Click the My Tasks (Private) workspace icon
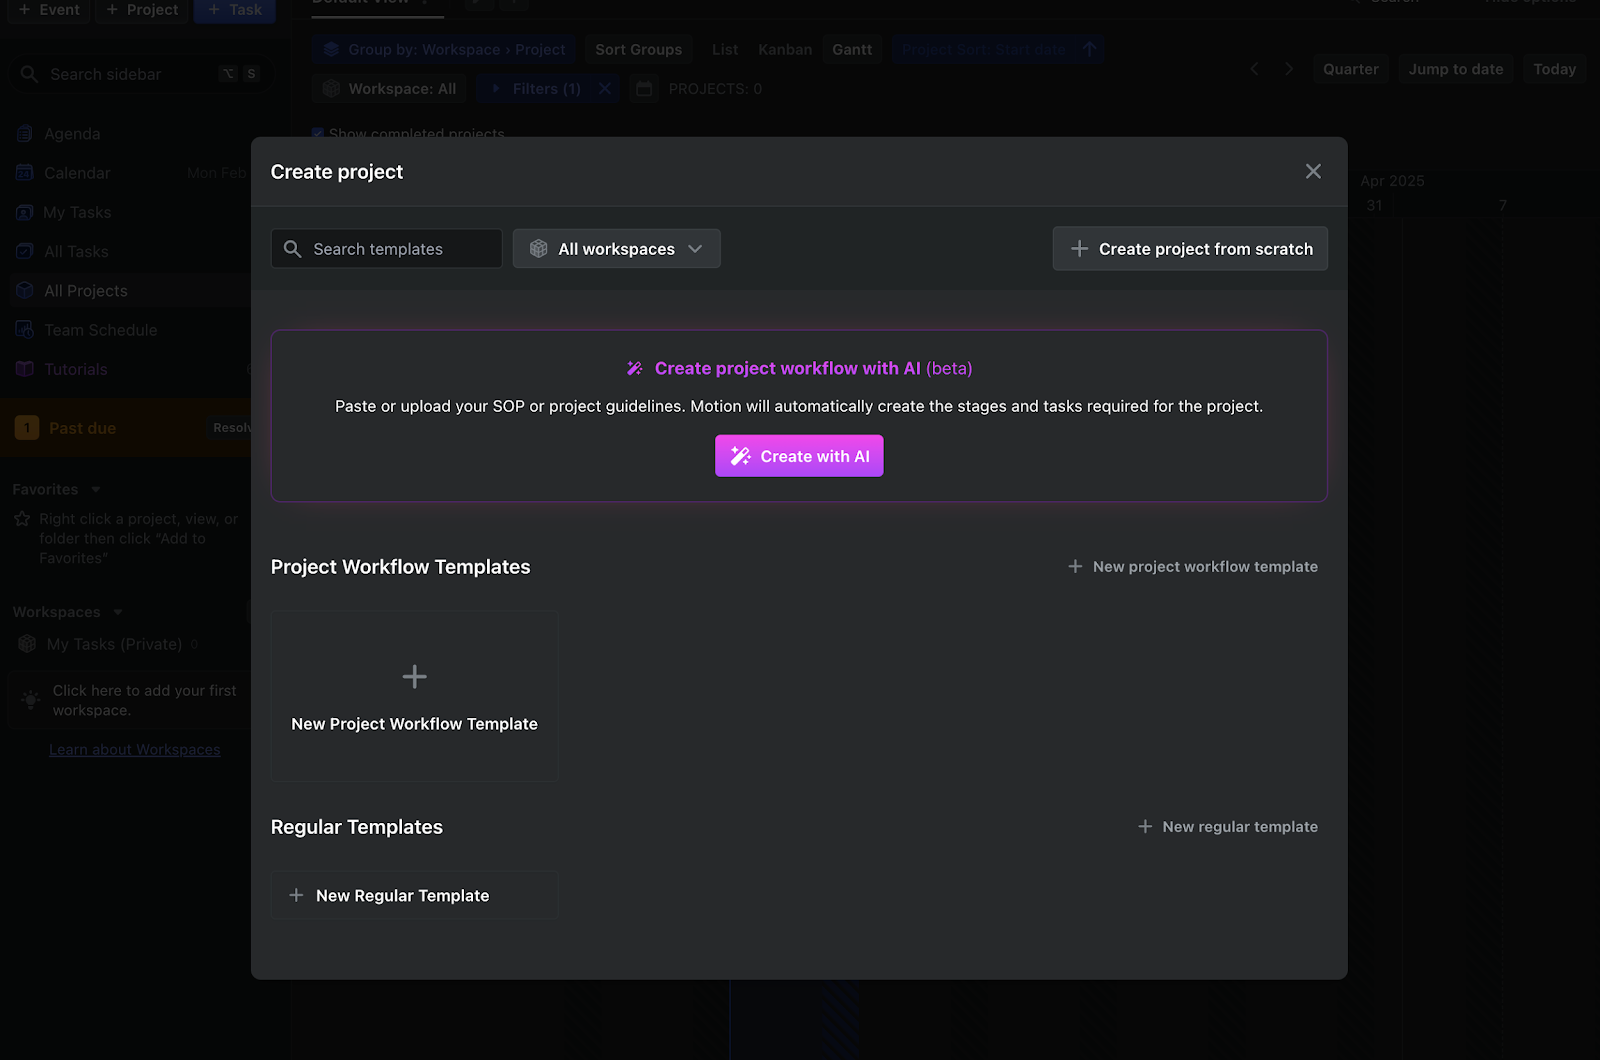This screenshot has width=1600, height=1060. pos(27,644)
